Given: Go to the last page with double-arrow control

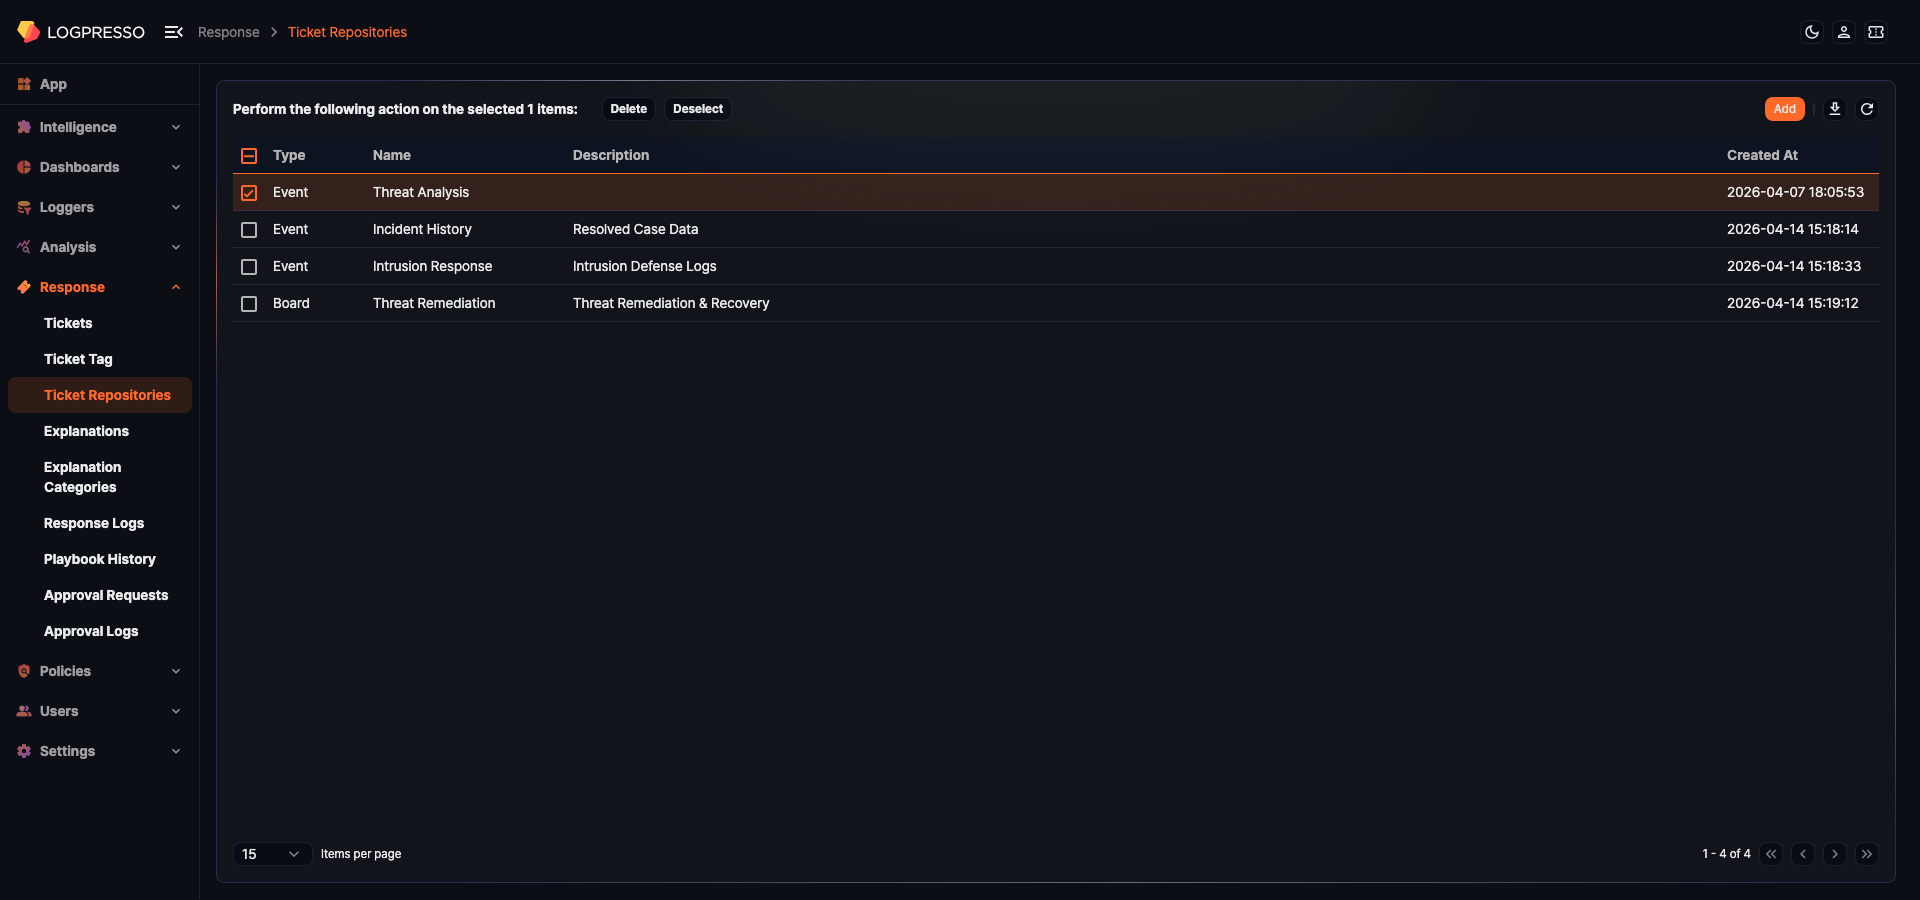Looking at the screenshot, I should (x=1867, y=854).
